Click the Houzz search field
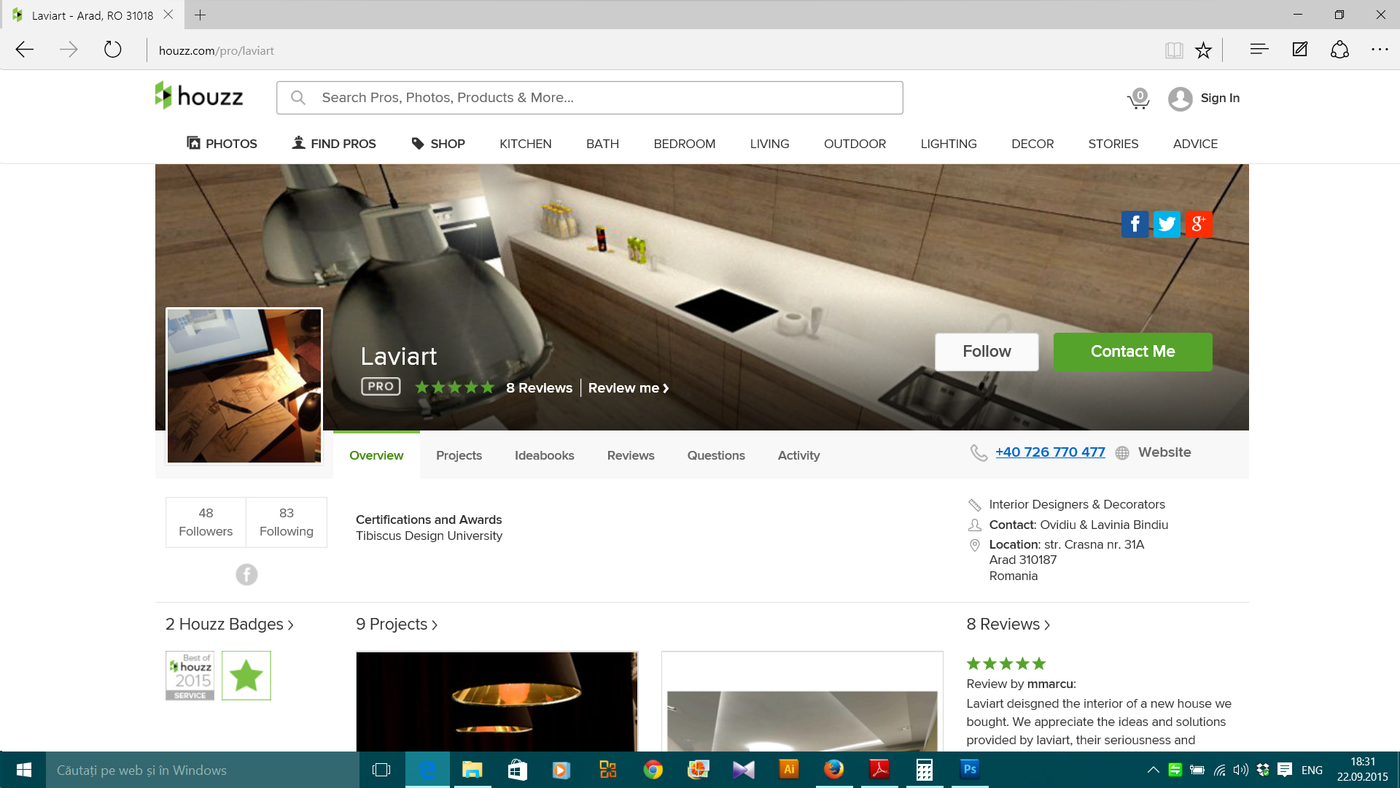Screen dimensions: 1400x788 (x=590, y=98)
